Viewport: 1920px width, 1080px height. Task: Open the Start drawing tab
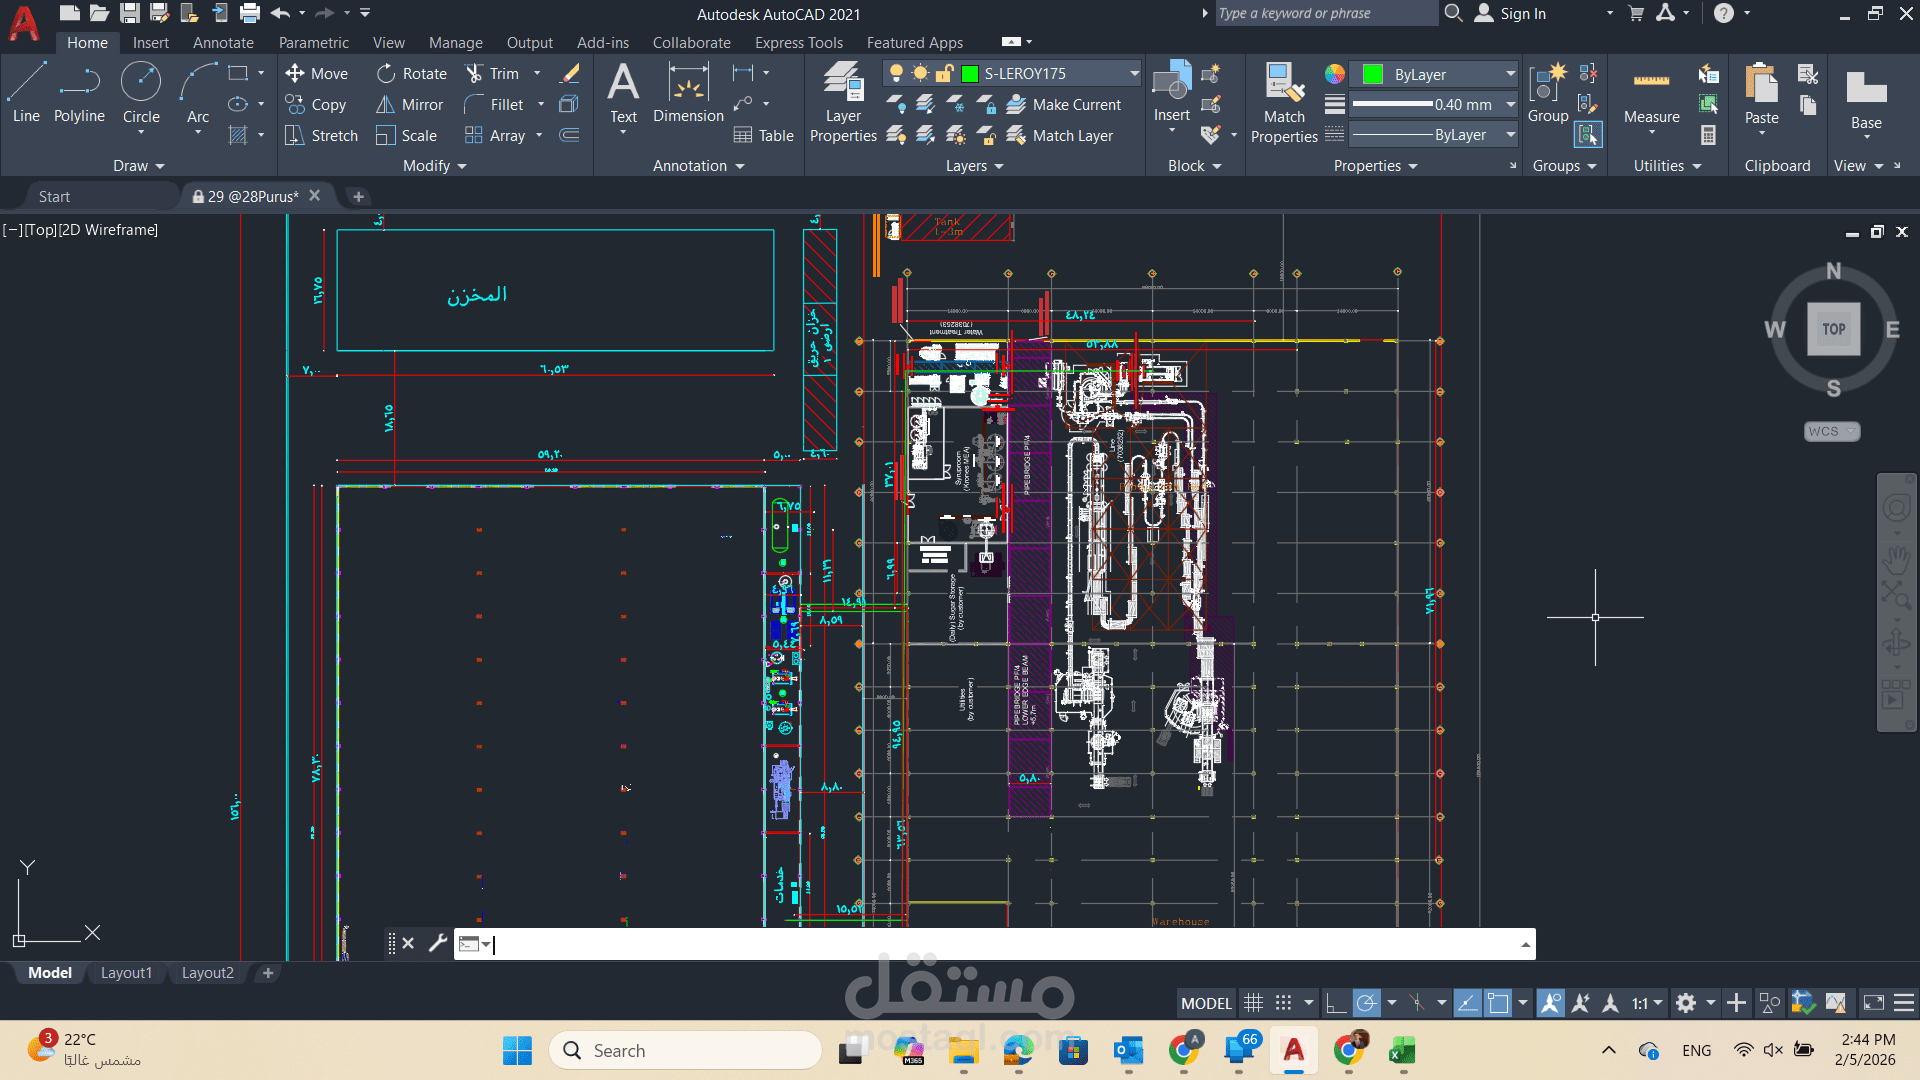tap(54, 196)
